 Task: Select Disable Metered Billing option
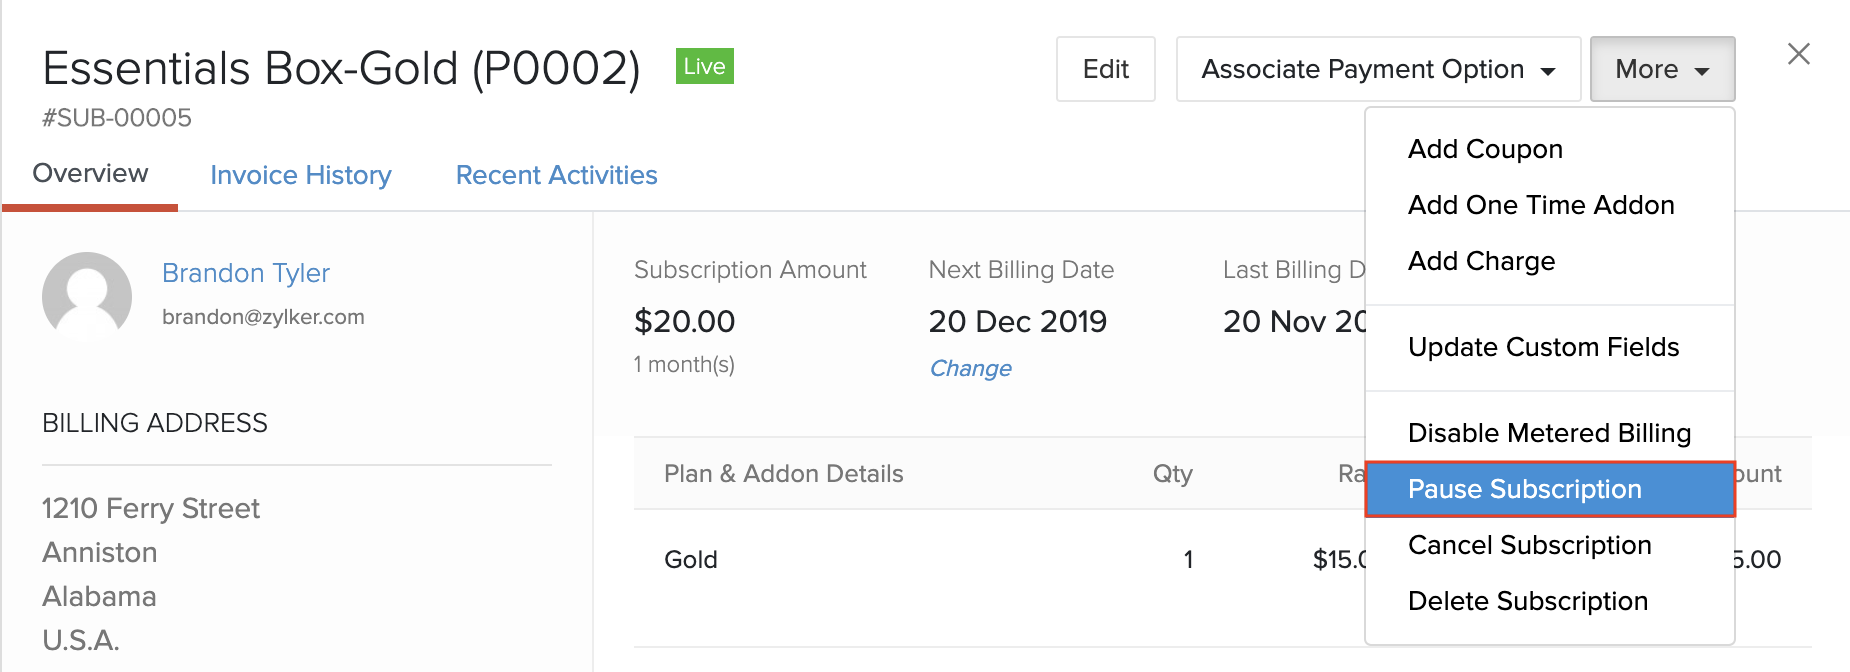(1549, 433)
